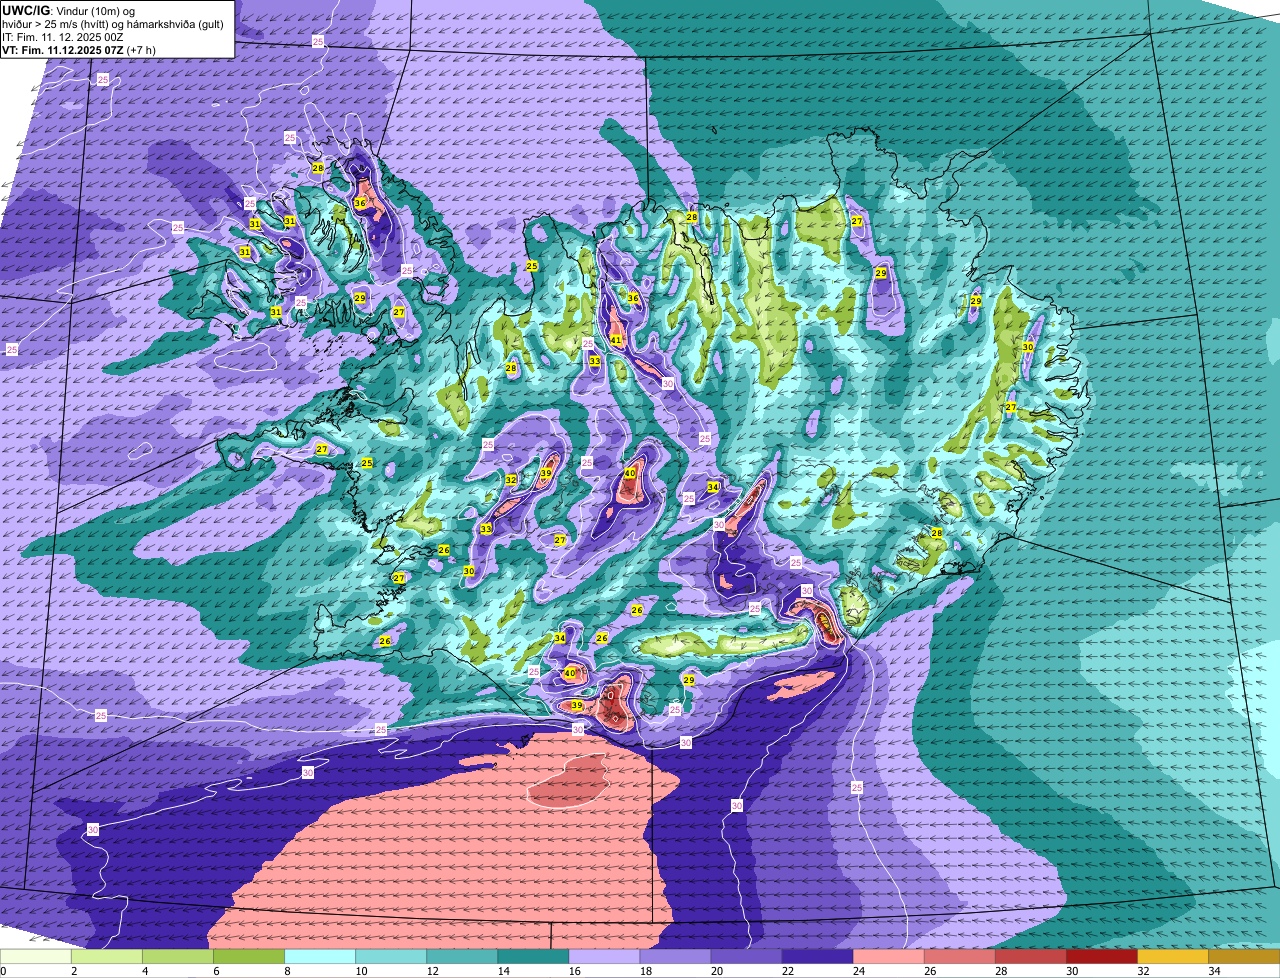
Task: Click the legend tick label 8
Action: tap(286, 971)
